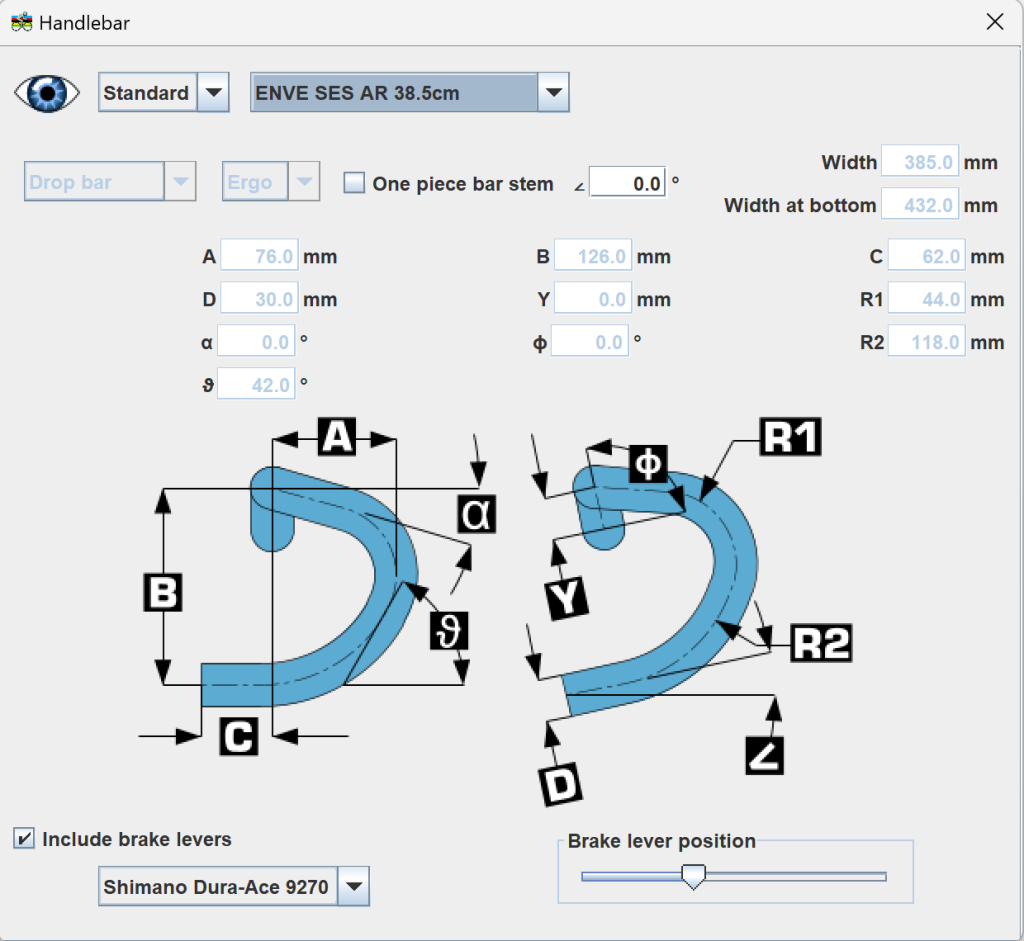The width and height of the screenshot is (1024, 941).
Task: Click the ϕ label in the diagram
Action: click(648, 464)
